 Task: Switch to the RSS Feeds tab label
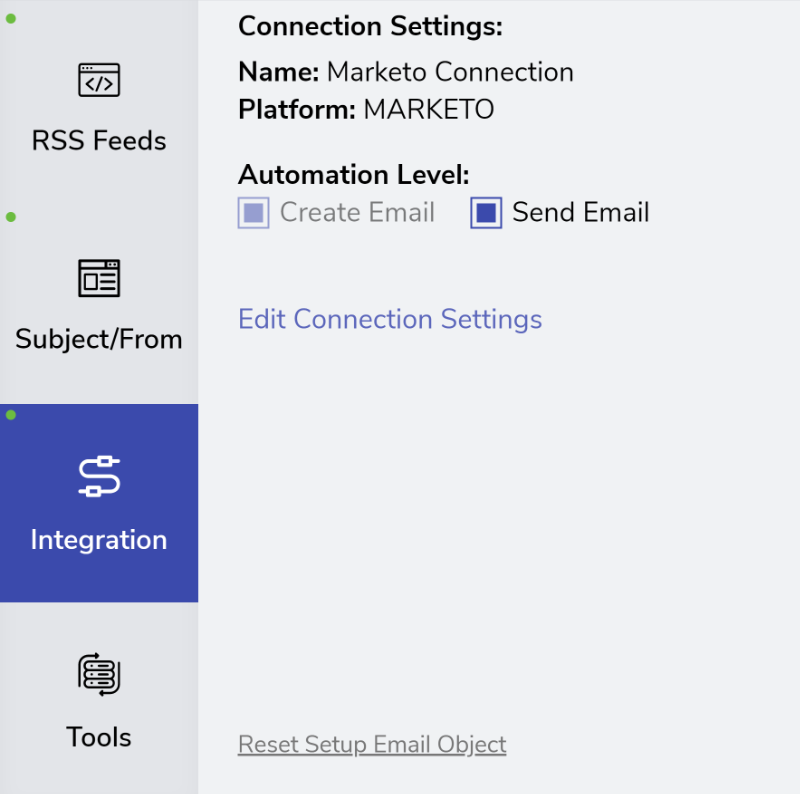99,140
